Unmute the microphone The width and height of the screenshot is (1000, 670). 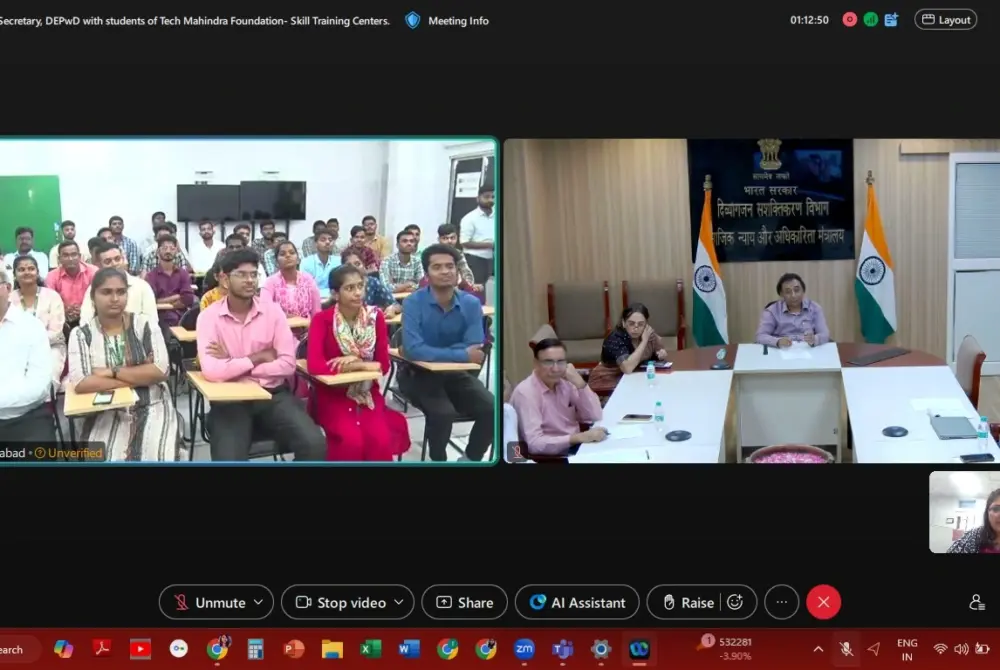(208, 602)
